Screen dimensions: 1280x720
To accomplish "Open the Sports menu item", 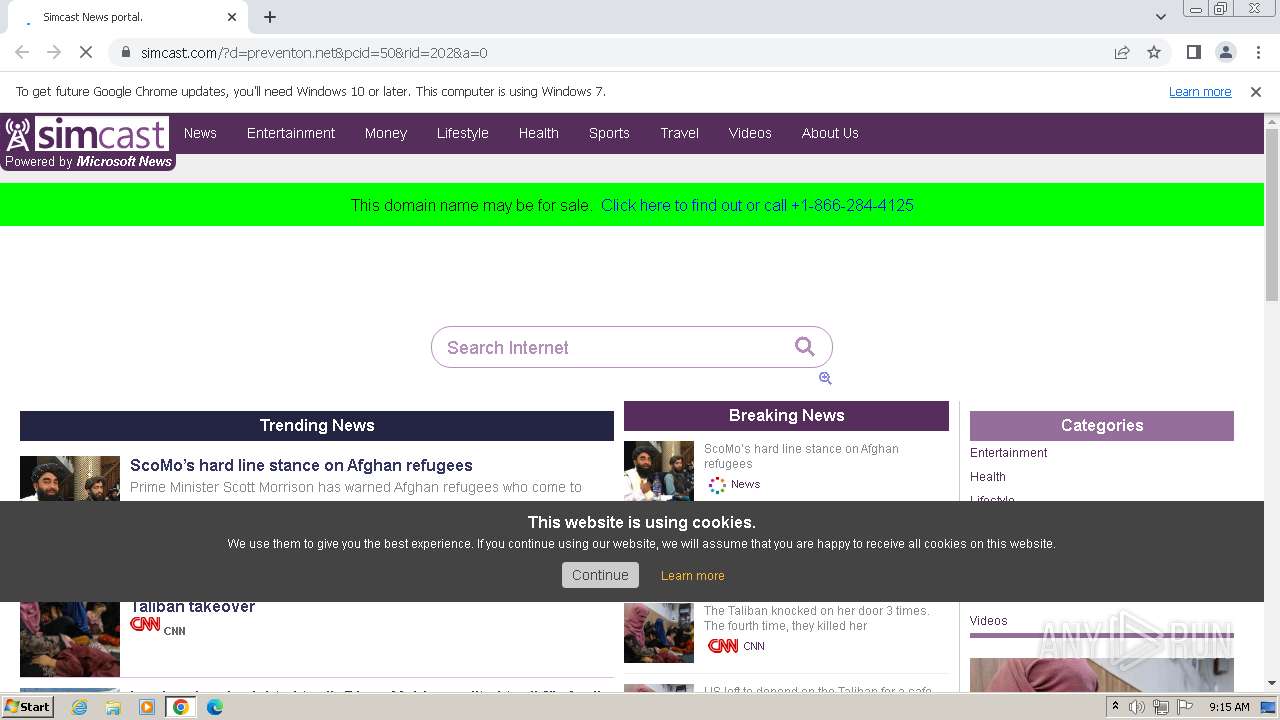I will click(x=609, y=133).
